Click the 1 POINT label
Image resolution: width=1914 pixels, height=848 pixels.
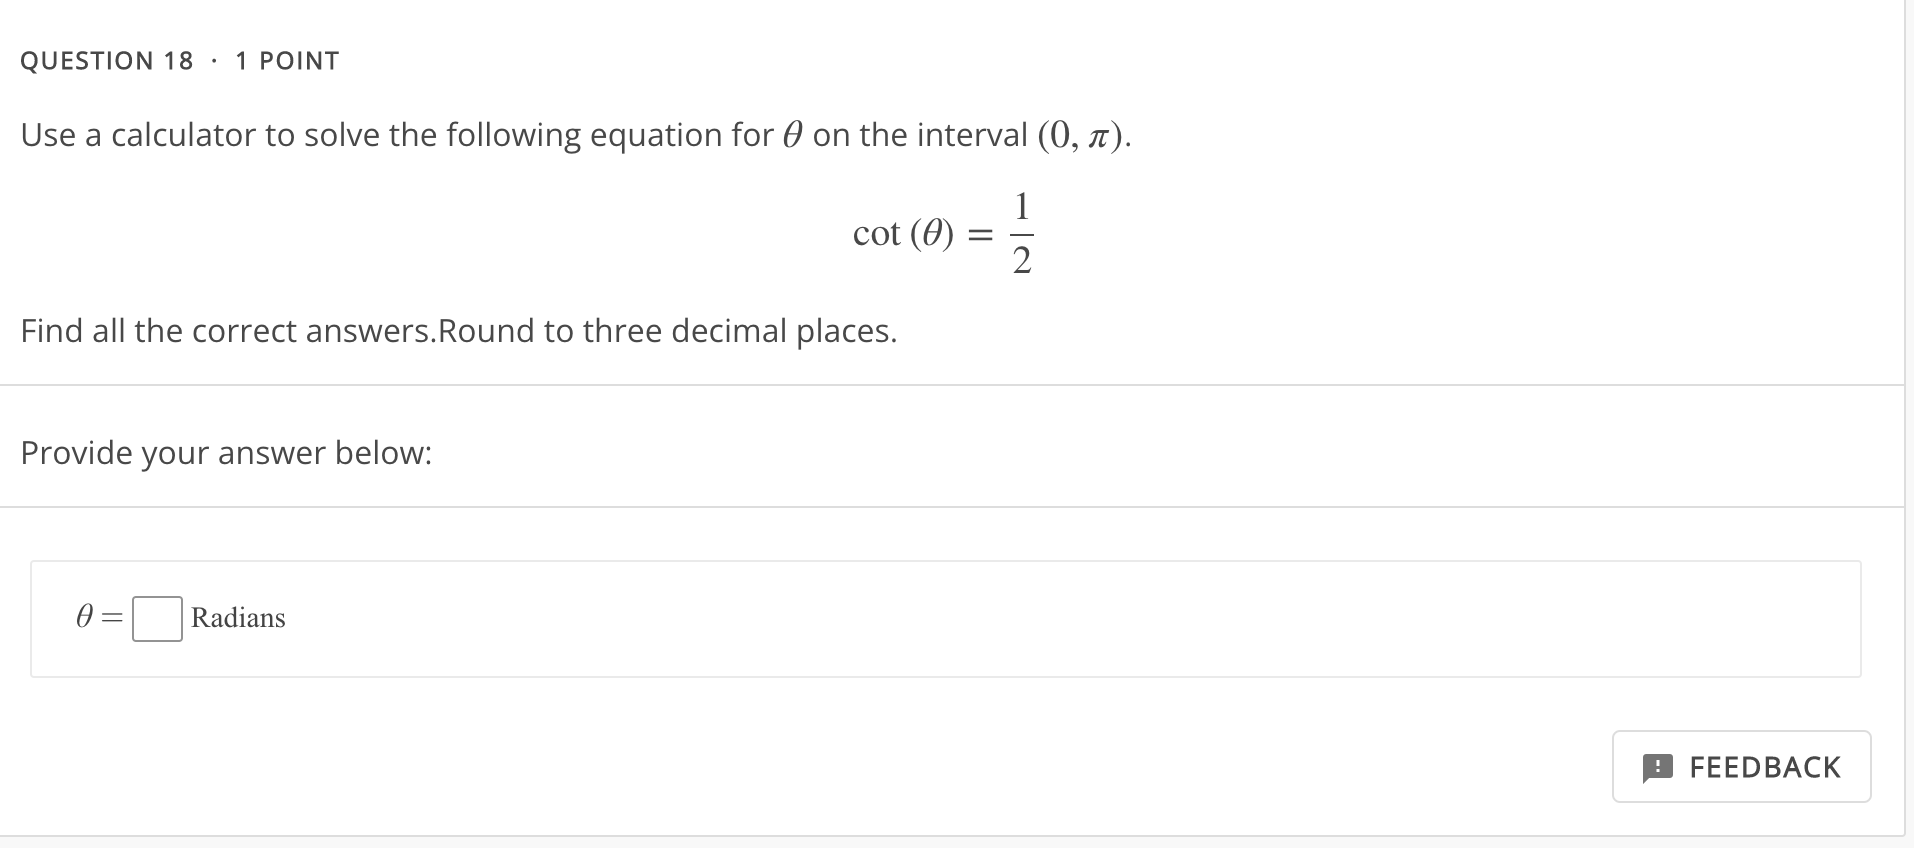287,60
